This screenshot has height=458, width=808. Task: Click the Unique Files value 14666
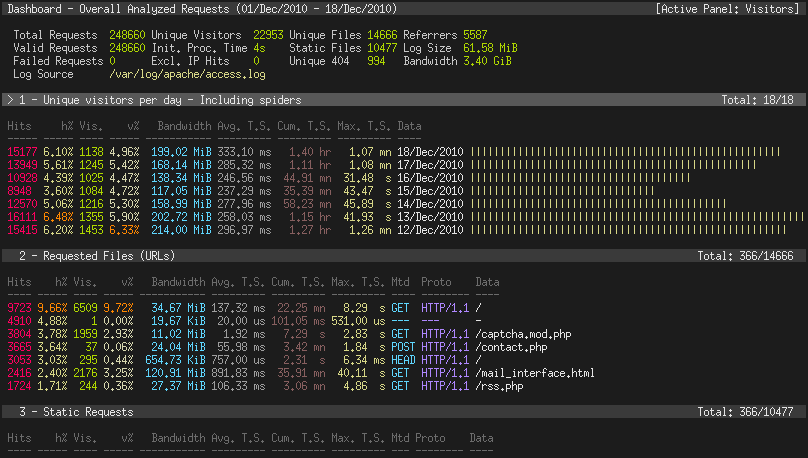coord(382,35)
